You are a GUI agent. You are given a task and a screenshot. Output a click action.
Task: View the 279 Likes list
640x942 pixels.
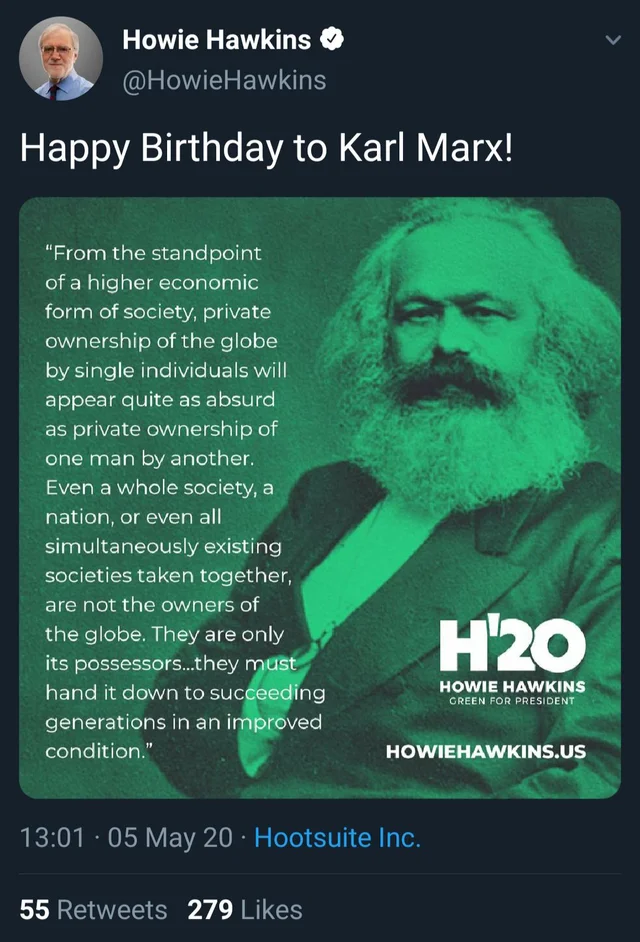245,910
